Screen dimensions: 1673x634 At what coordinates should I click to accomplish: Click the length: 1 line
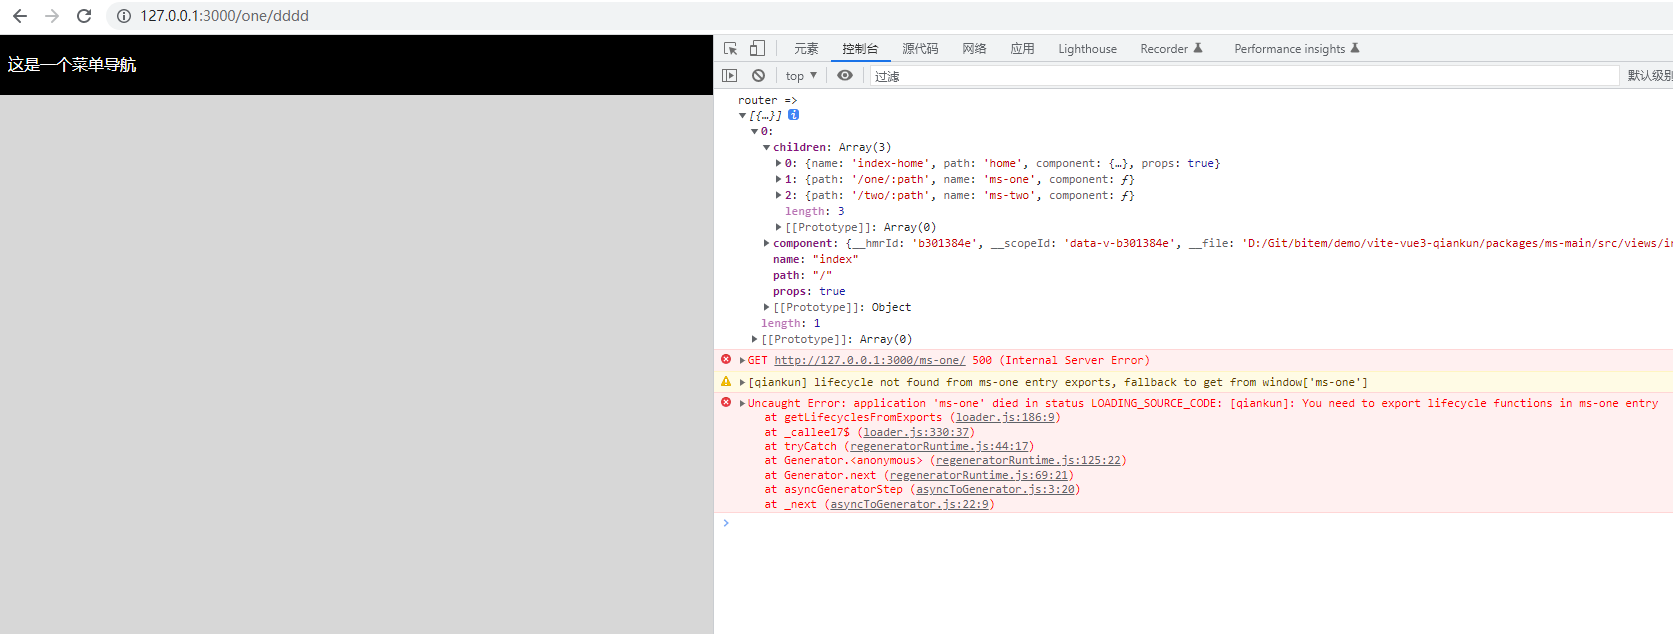coord(790,323)
